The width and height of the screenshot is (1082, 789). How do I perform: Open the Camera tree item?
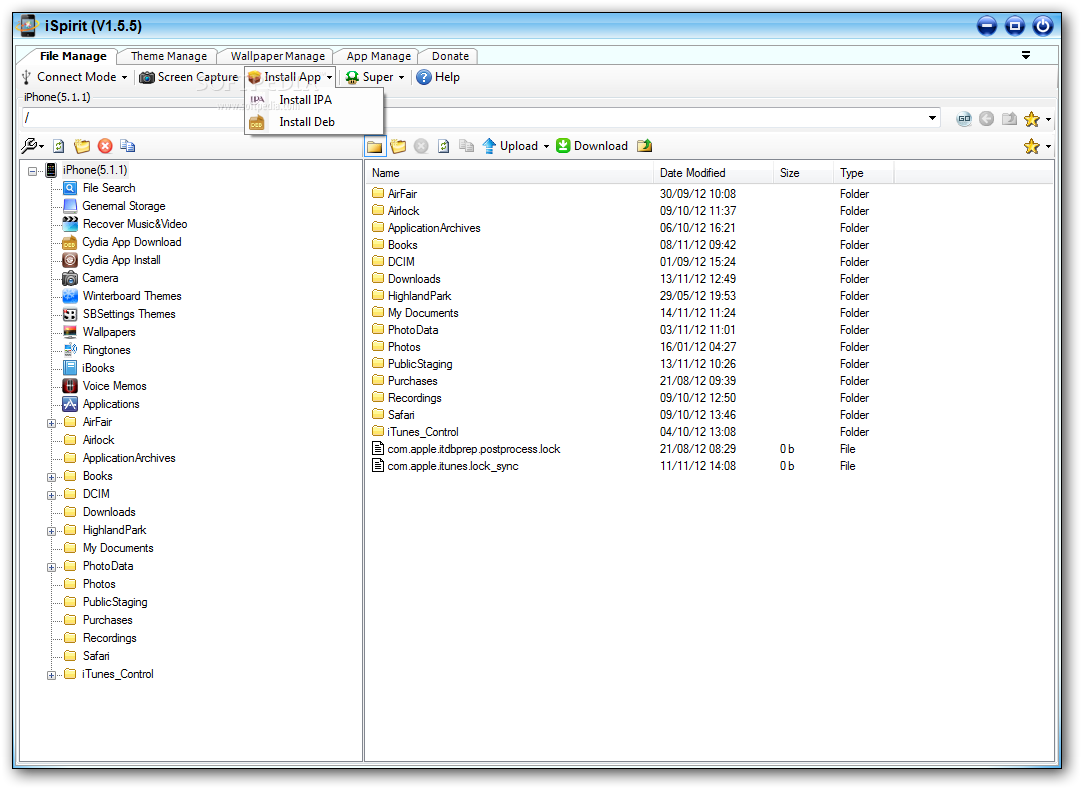coord(100,277)
